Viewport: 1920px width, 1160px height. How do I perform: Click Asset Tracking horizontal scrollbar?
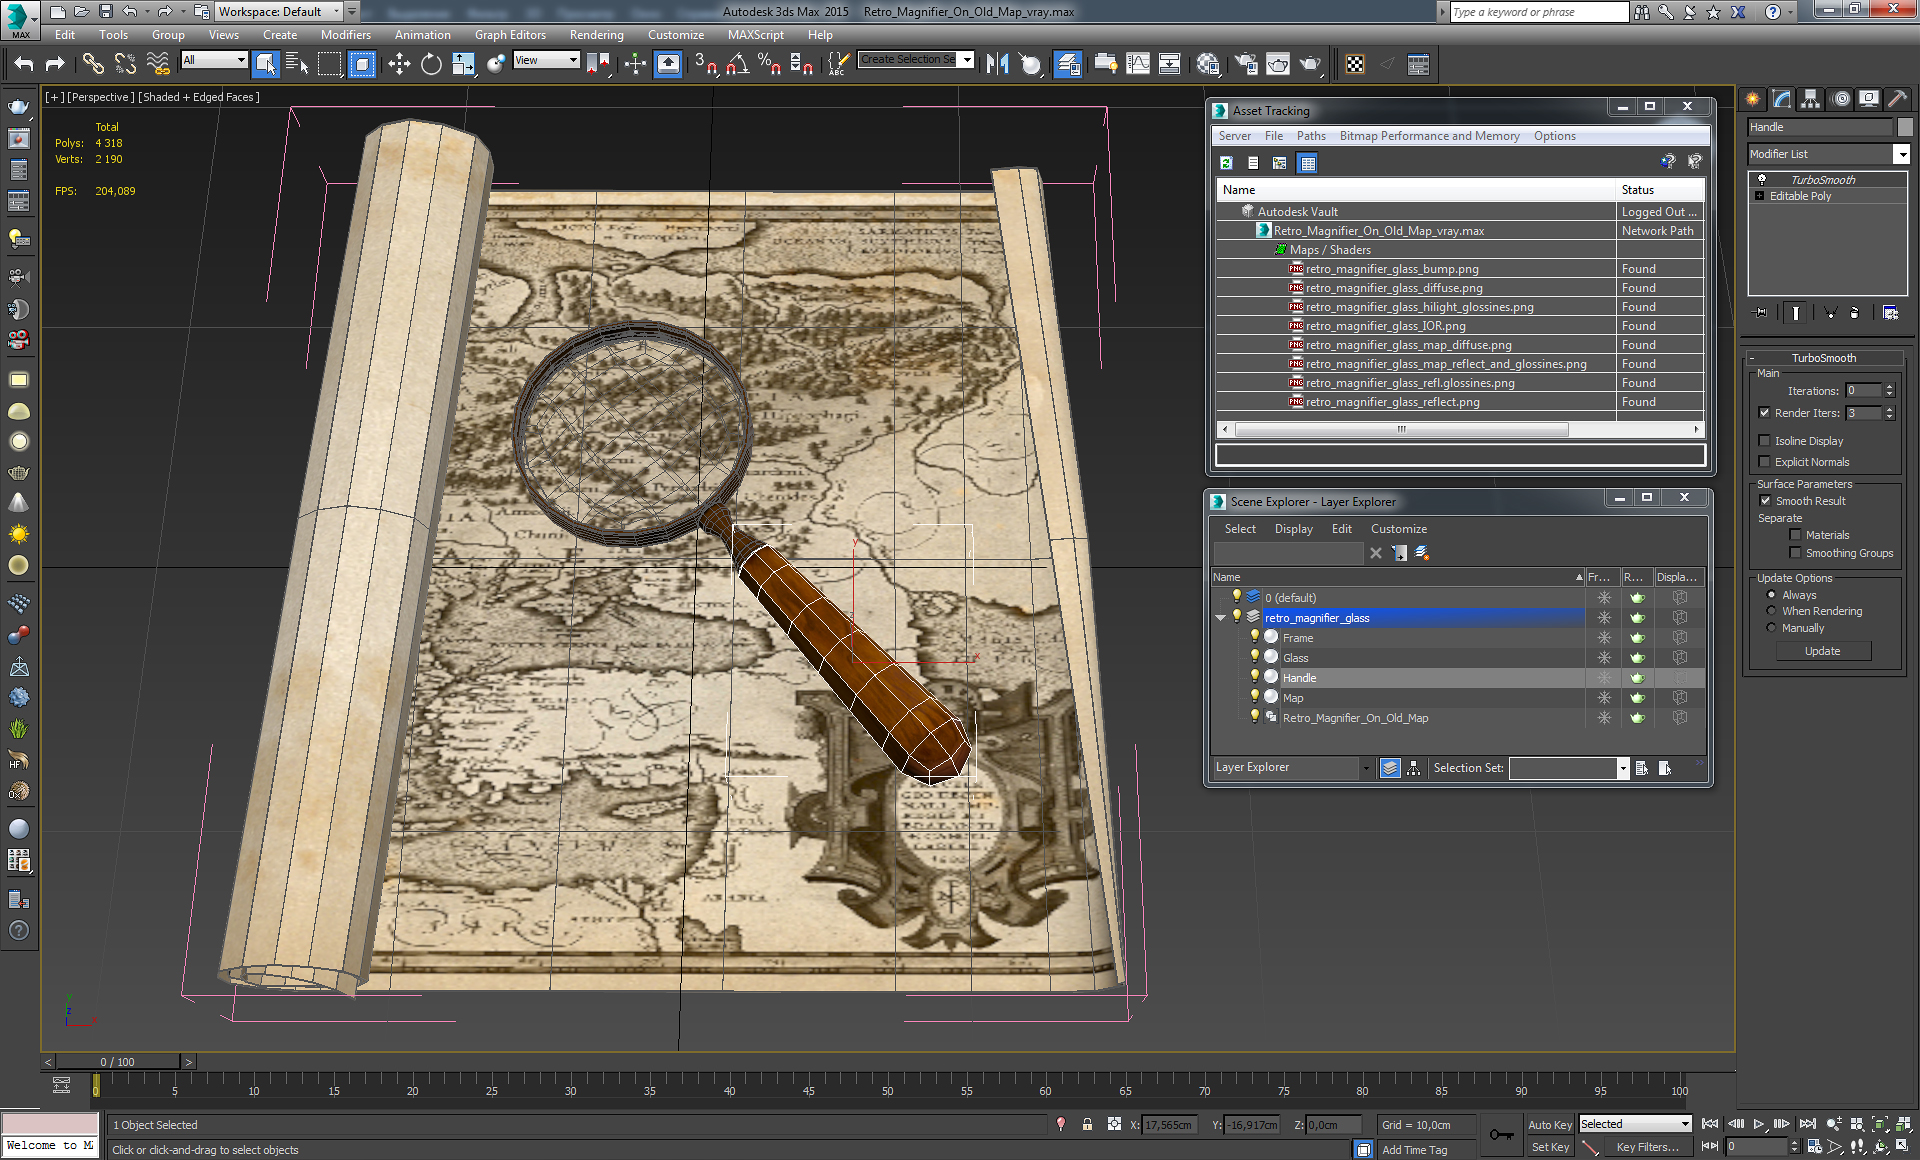click(1400, 429)
